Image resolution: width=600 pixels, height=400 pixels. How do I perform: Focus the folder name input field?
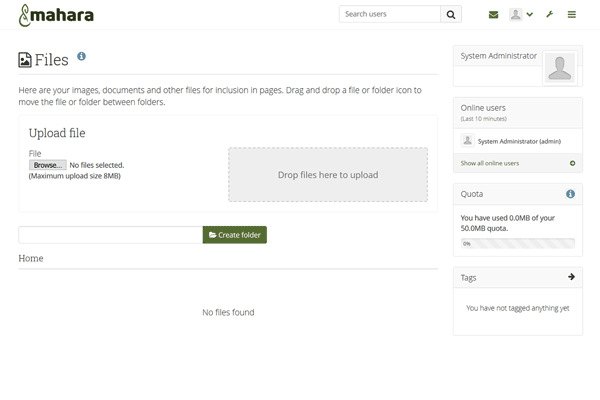111,235
